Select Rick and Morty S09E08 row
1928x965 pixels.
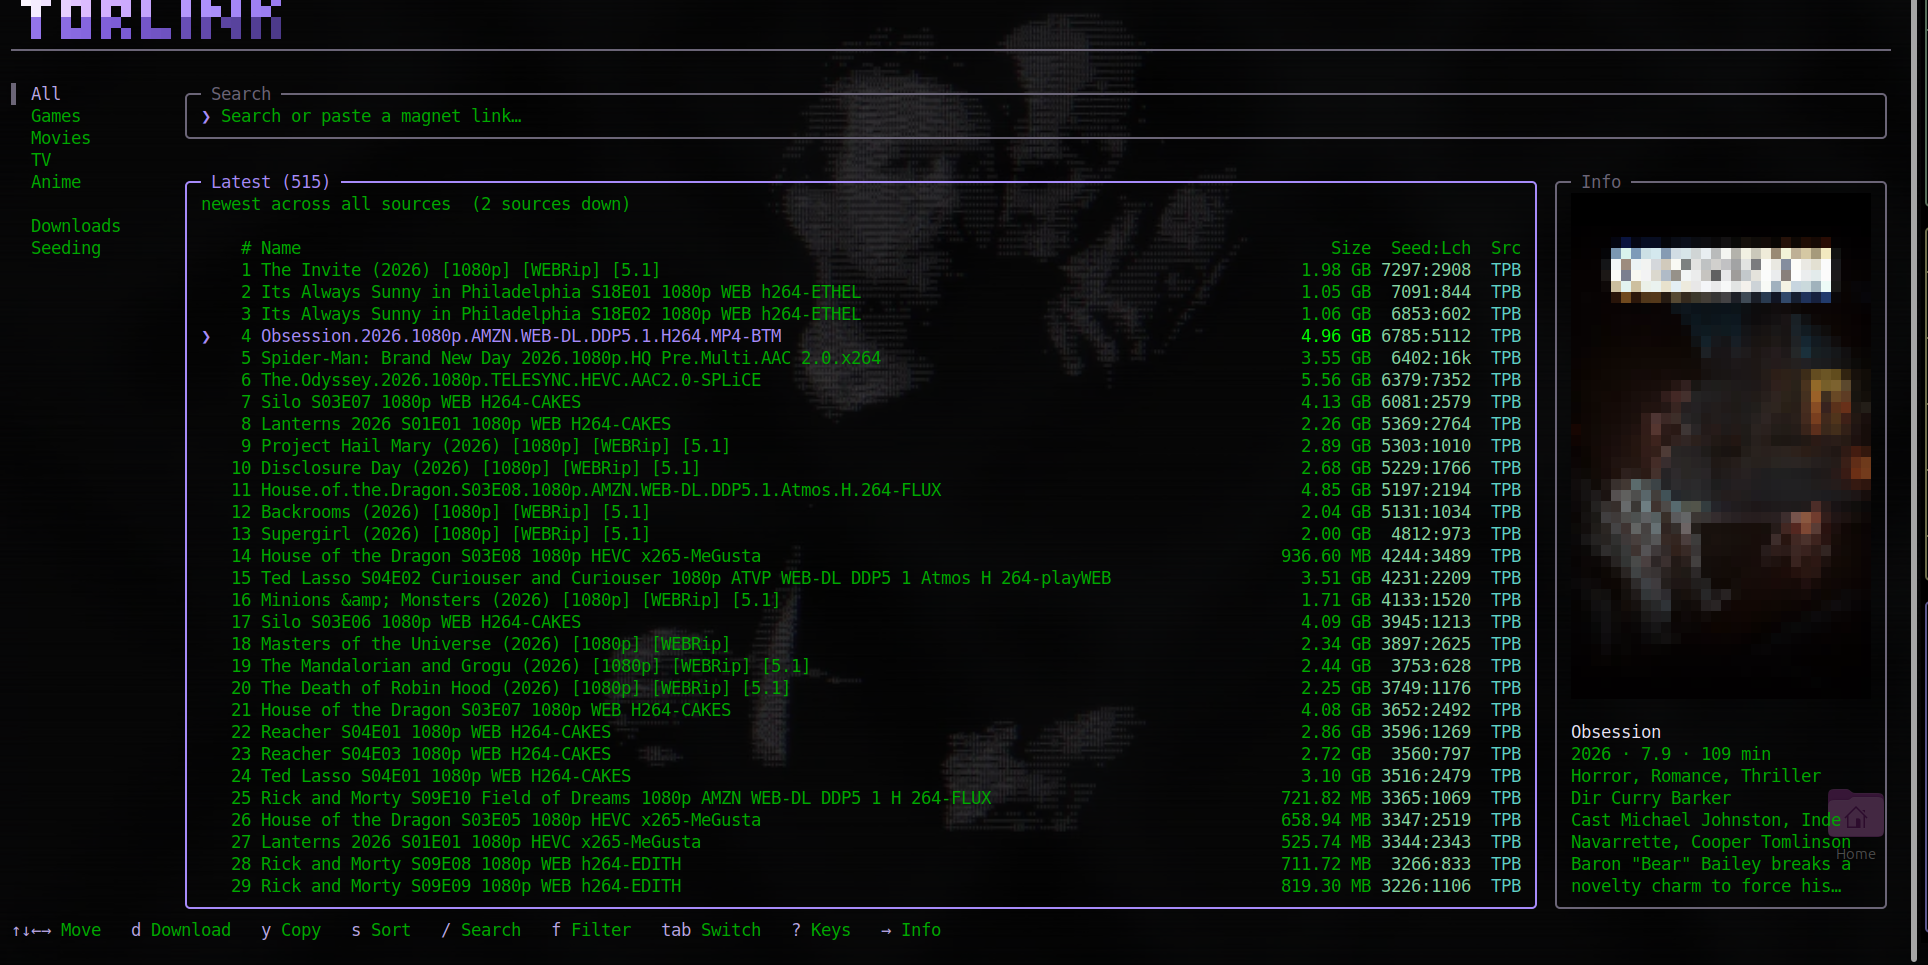861,864
